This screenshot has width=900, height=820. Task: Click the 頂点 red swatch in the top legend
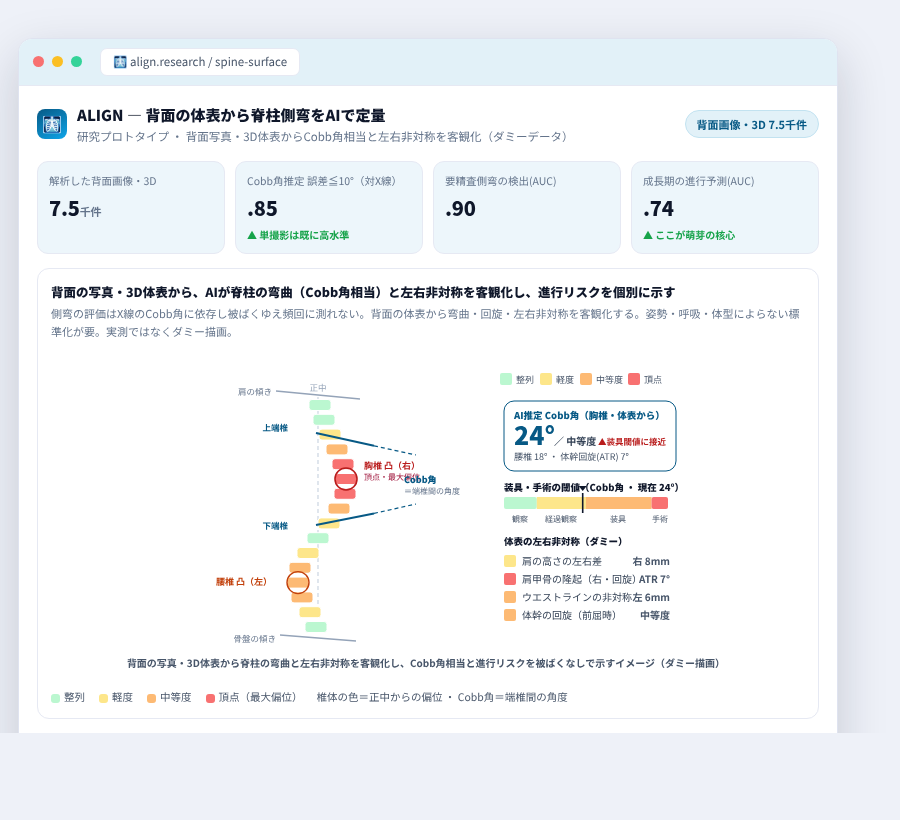(x=634, y=379)
